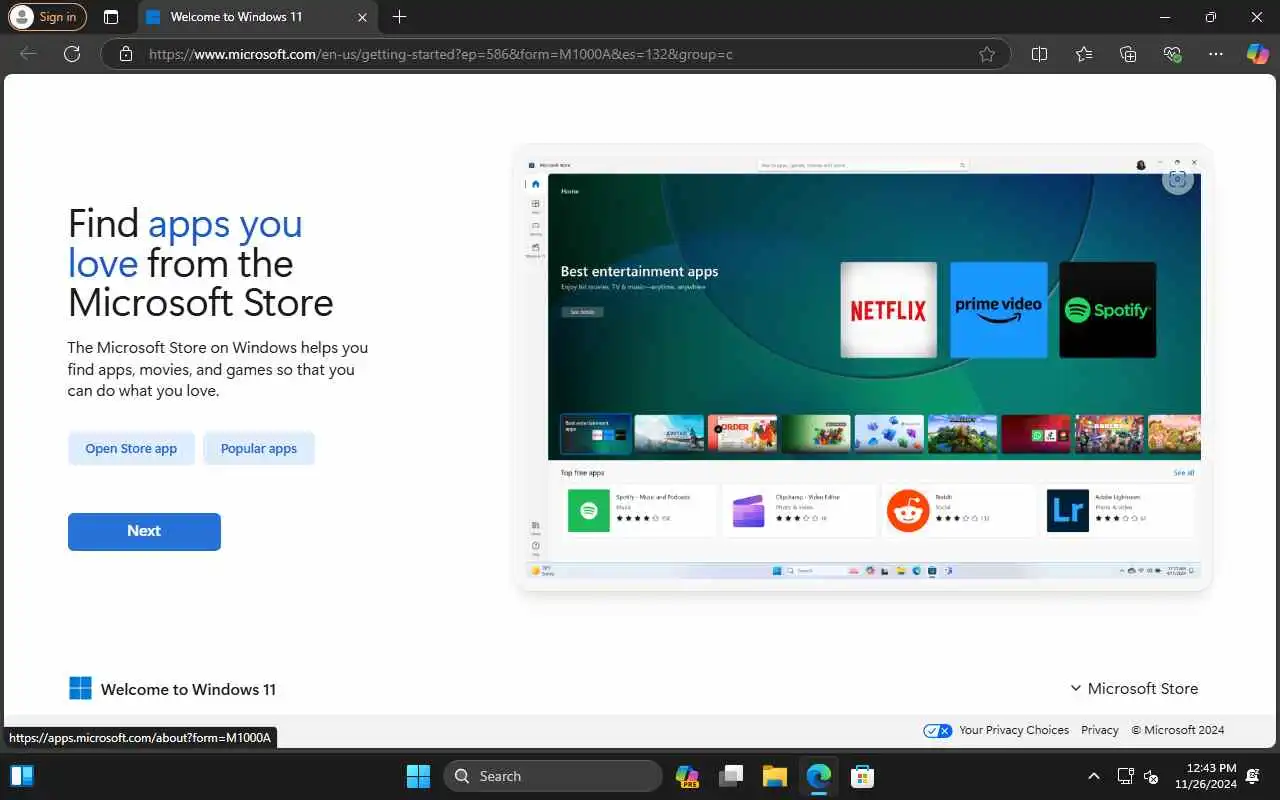
Task: Open Your Privacy Choices link
Action: [x=1014, y=730]
